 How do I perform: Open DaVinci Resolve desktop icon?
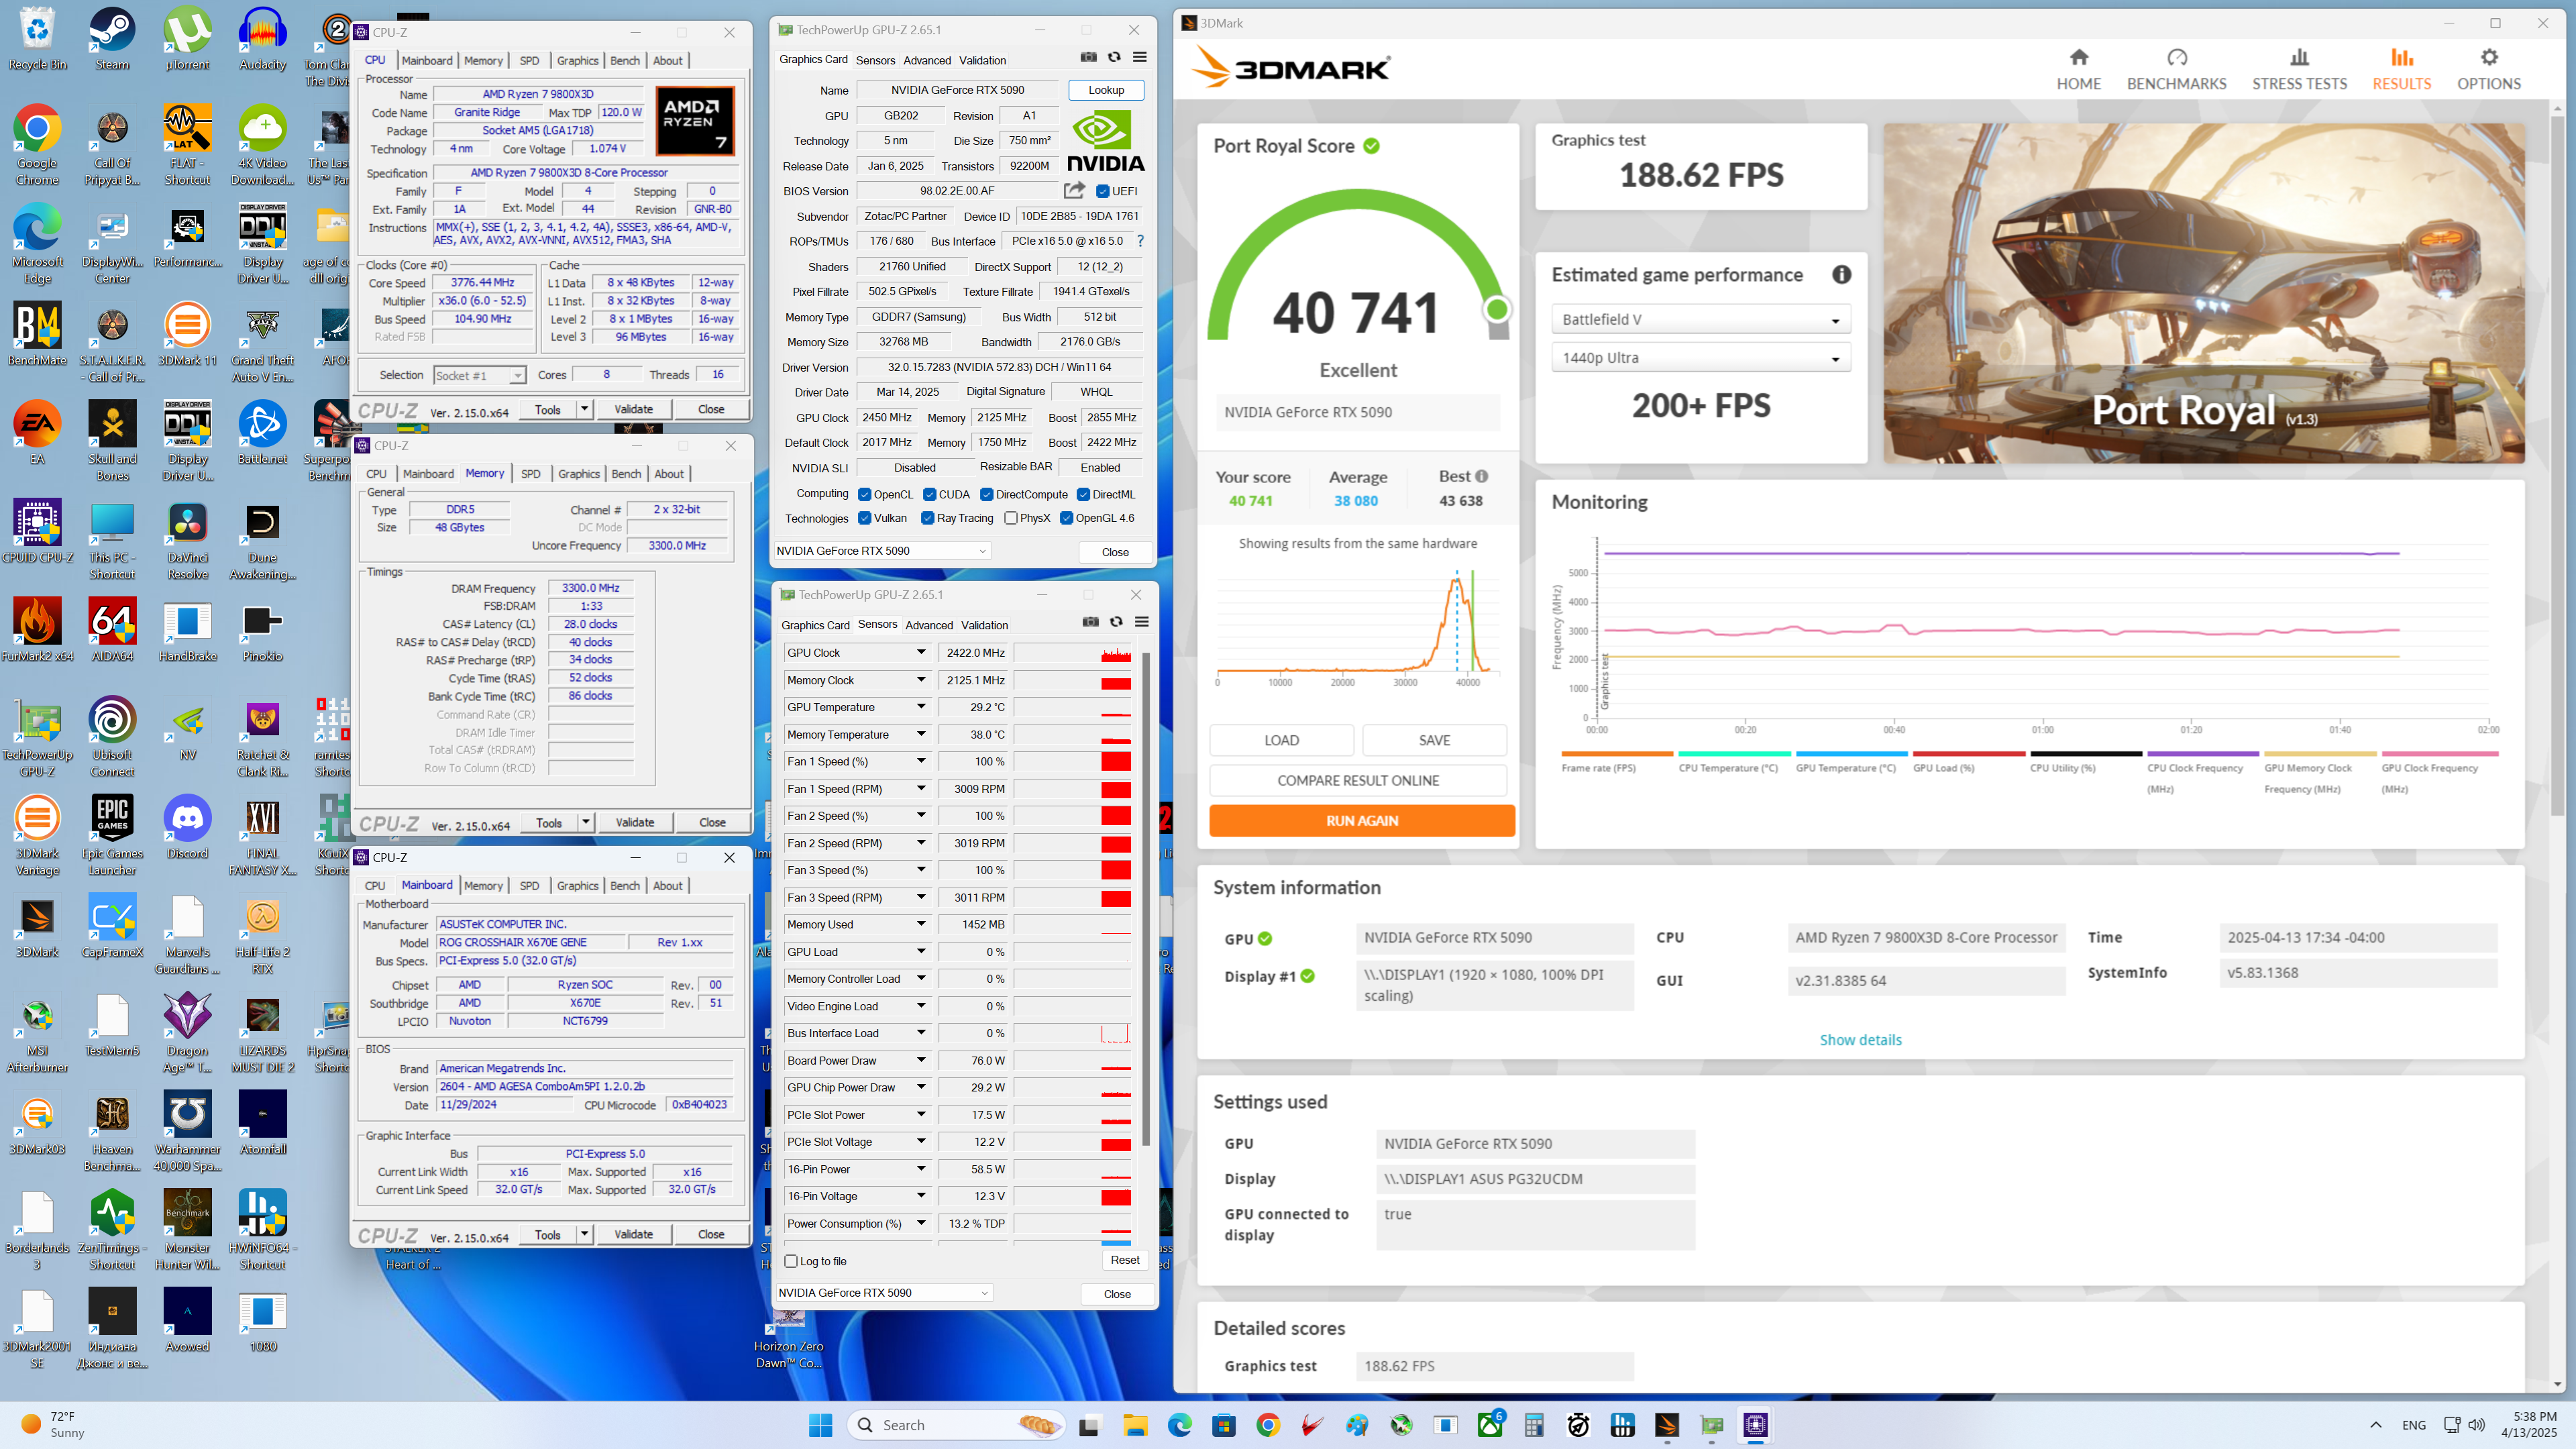pyautogui.click(x=188, y=540)
